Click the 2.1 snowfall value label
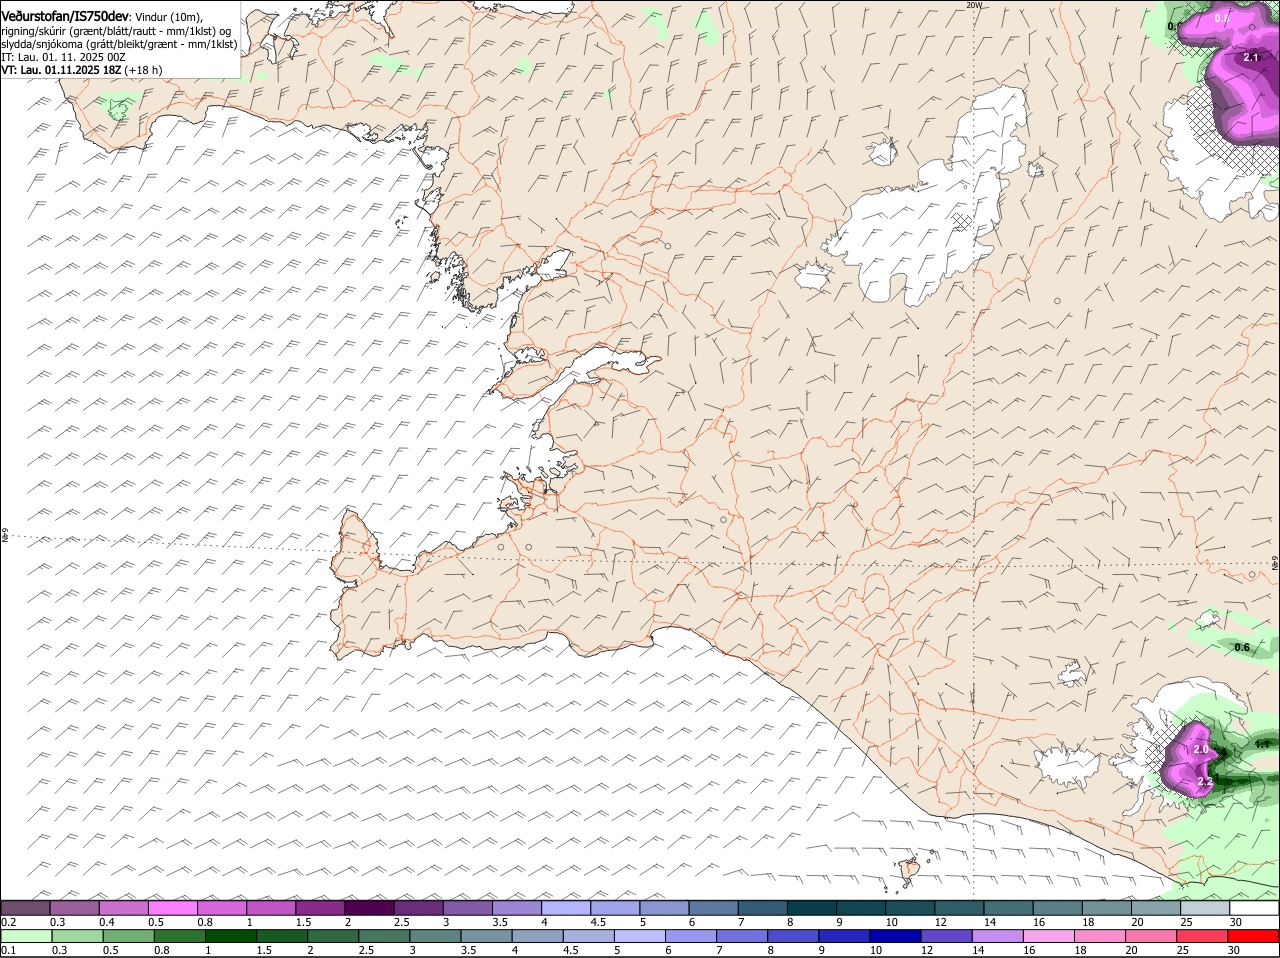 point(1251,58)
